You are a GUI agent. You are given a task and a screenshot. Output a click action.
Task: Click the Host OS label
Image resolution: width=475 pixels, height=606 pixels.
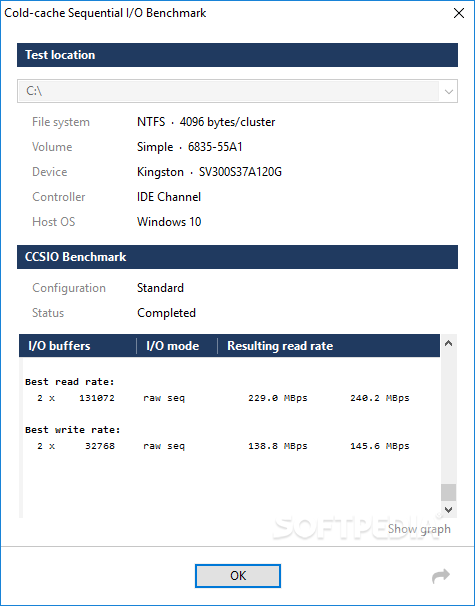53,222
